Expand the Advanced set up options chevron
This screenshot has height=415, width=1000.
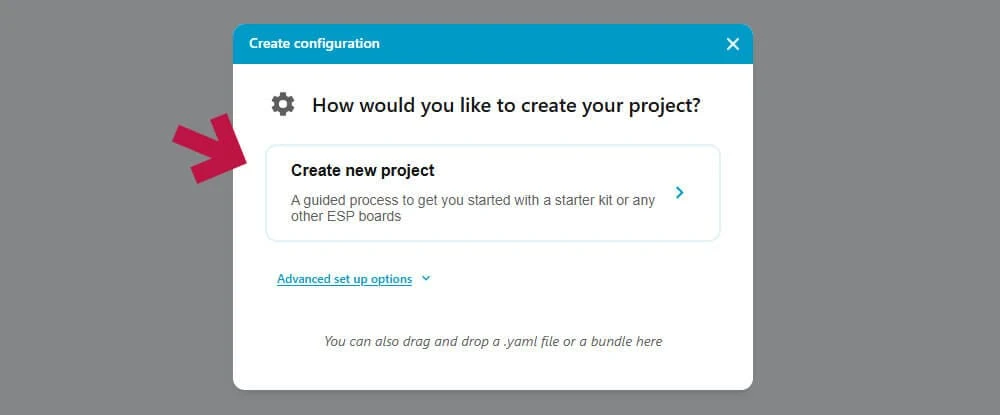426,279
